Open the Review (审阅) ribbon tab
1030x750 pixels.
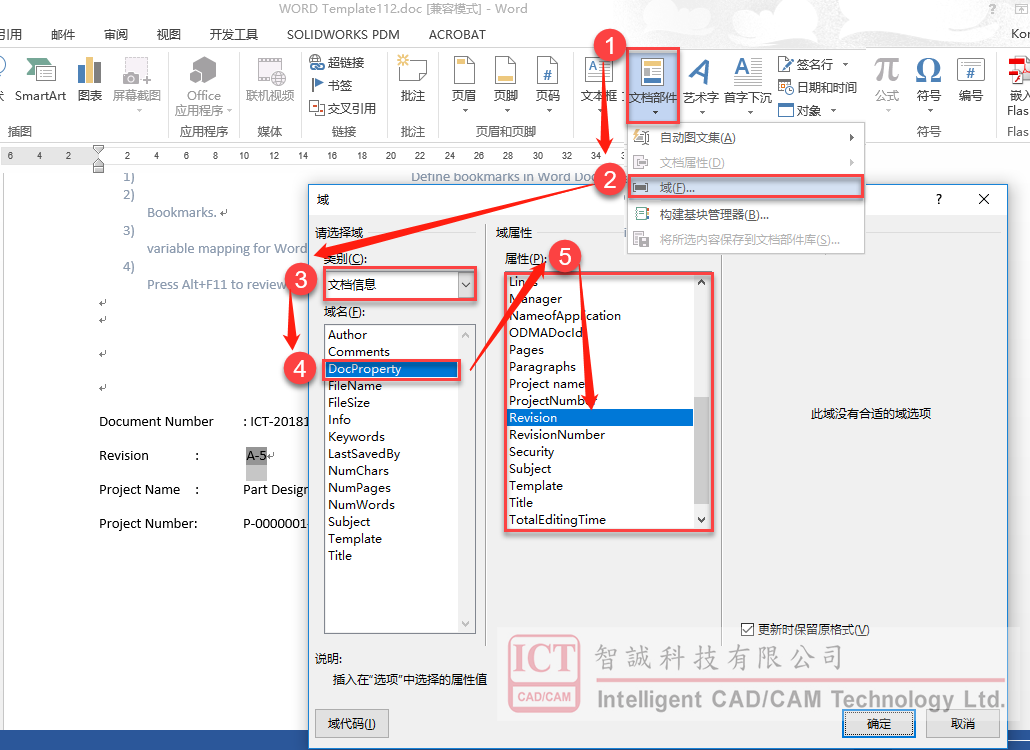[x=116, y=34]
